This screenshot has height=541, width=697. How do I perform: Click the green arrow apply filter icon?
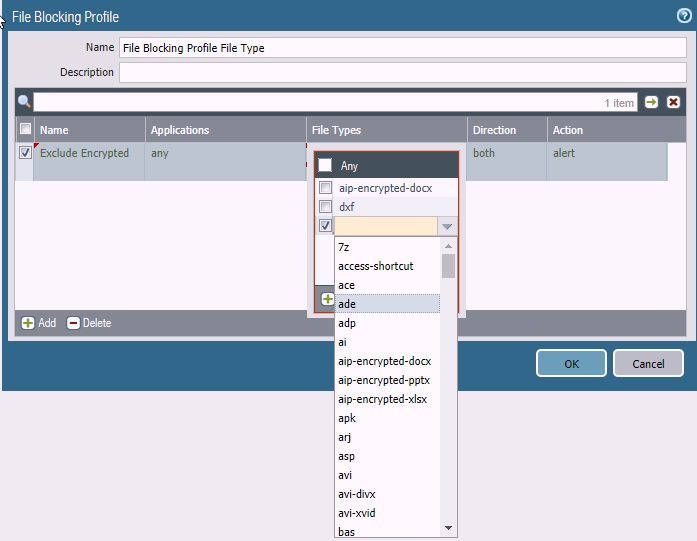click(x=652, y=102)
